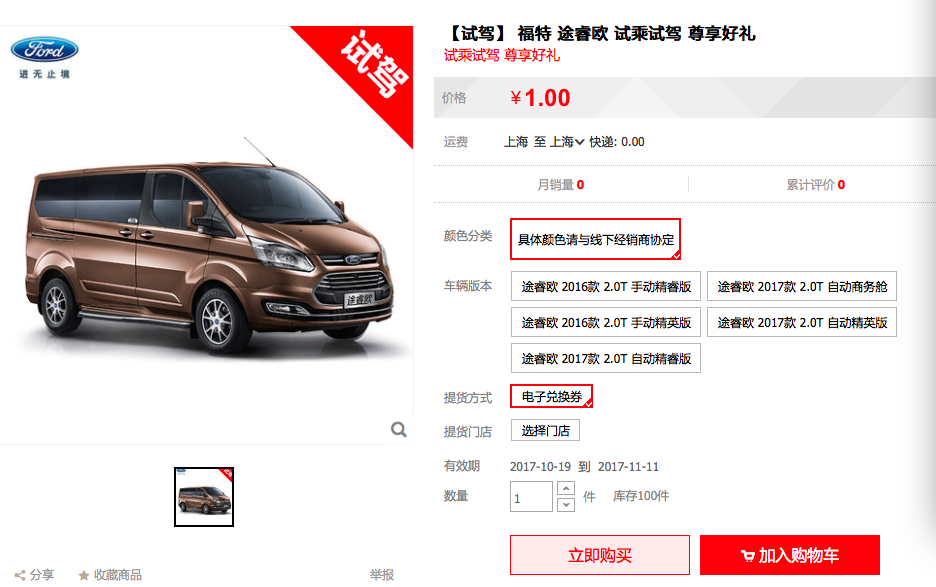Toggle the 电子兑换券 pickup method
The width and height of the screenshot is (936, 587).
coord(551,397)
